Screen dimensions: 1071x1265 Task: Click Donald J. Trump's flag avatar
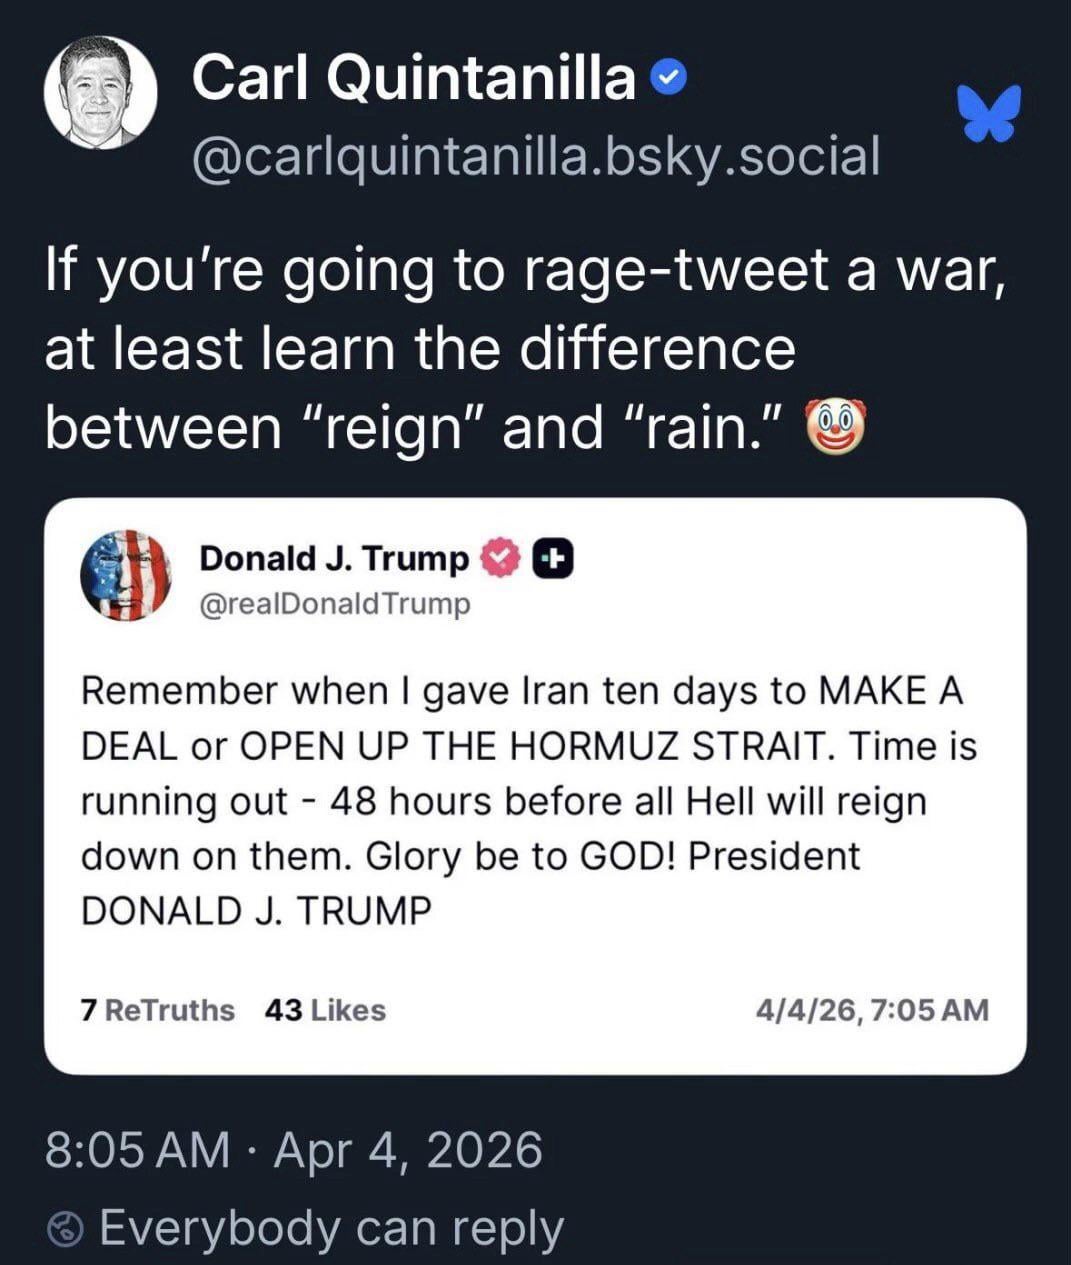point(126,575)
